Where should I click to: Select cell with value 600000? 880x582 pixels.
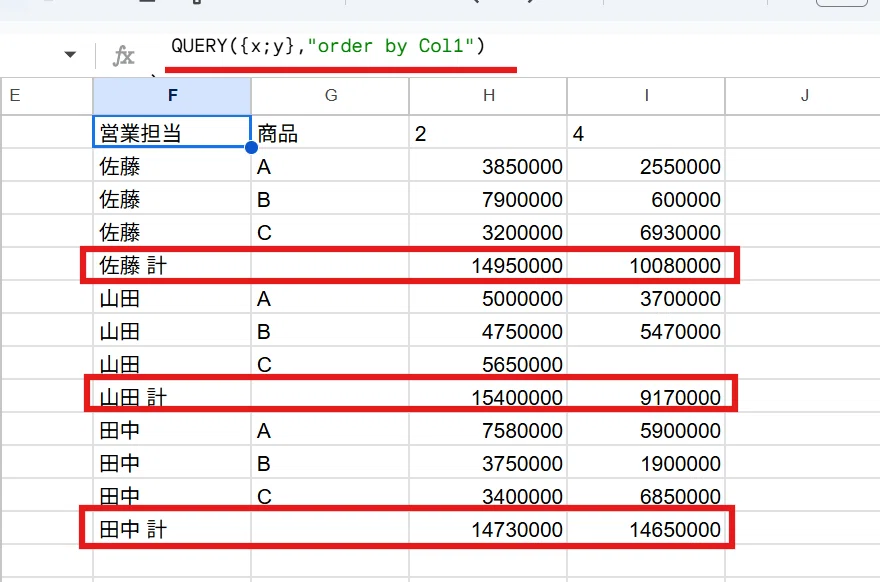coord(646,198)
